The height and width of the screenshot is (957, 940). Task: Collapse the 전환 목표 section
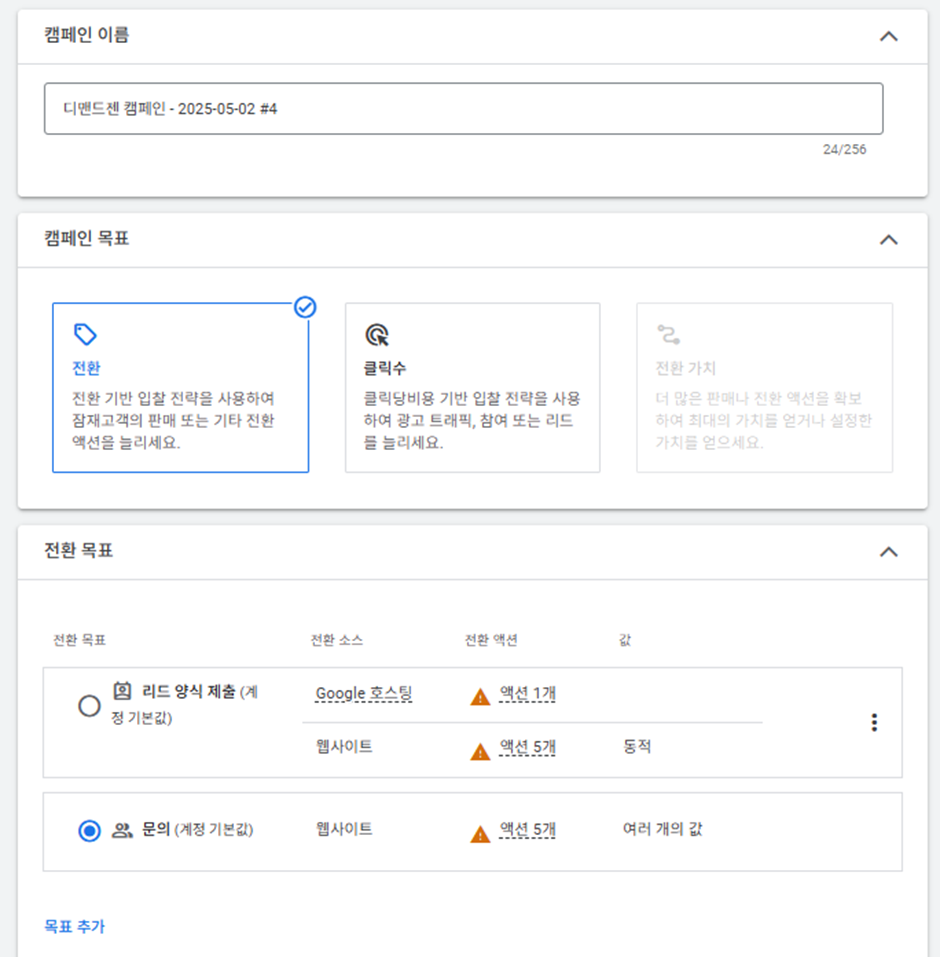(889, 552)
